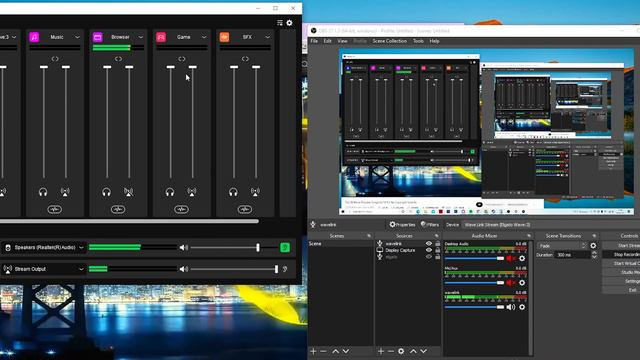The image size is (640, 360).
Task: Click the Wave Link horizontal channel scrollbar
Action: pyautogui.click(x=129, y=221)
